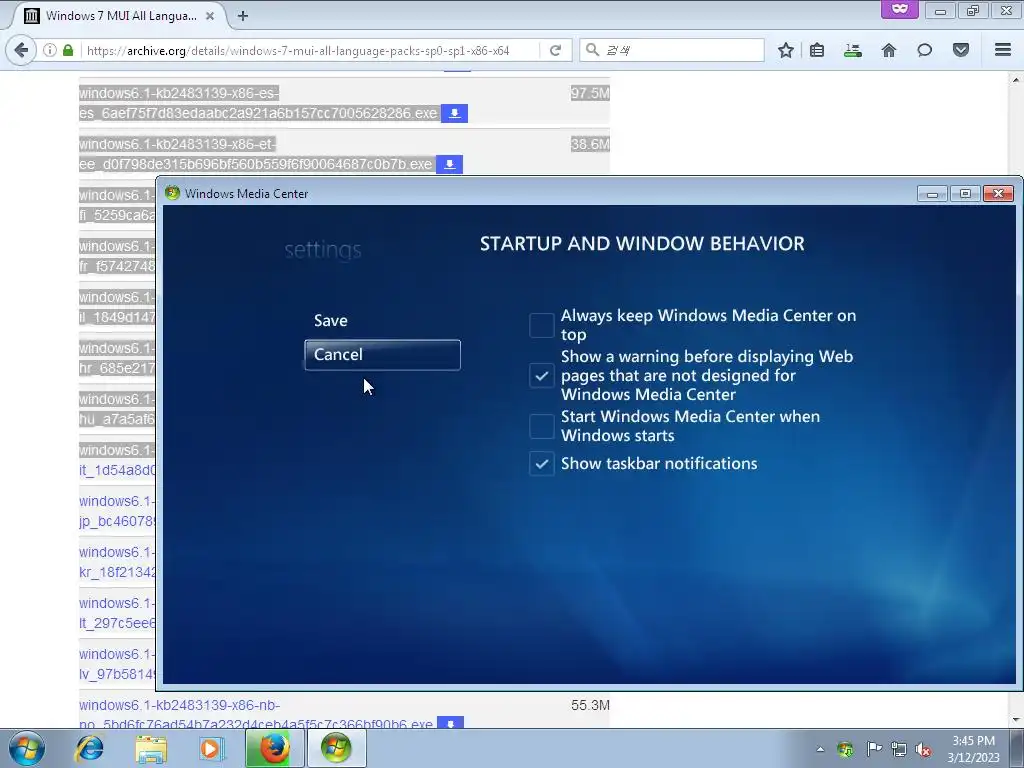Launch Internet Explorer from the taskbar
This screenshot has width=1024, height=768.
(89, 748)
